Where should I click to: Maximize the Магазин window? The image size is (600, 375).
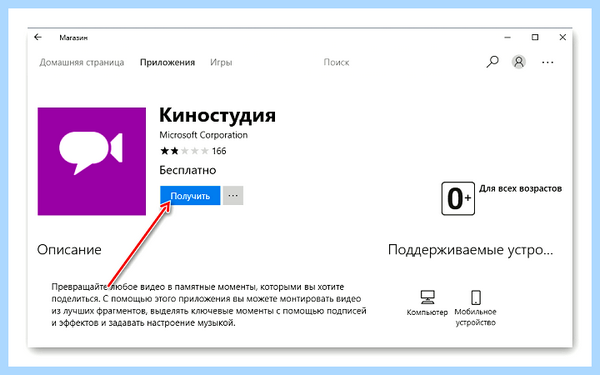coord(535,37)
